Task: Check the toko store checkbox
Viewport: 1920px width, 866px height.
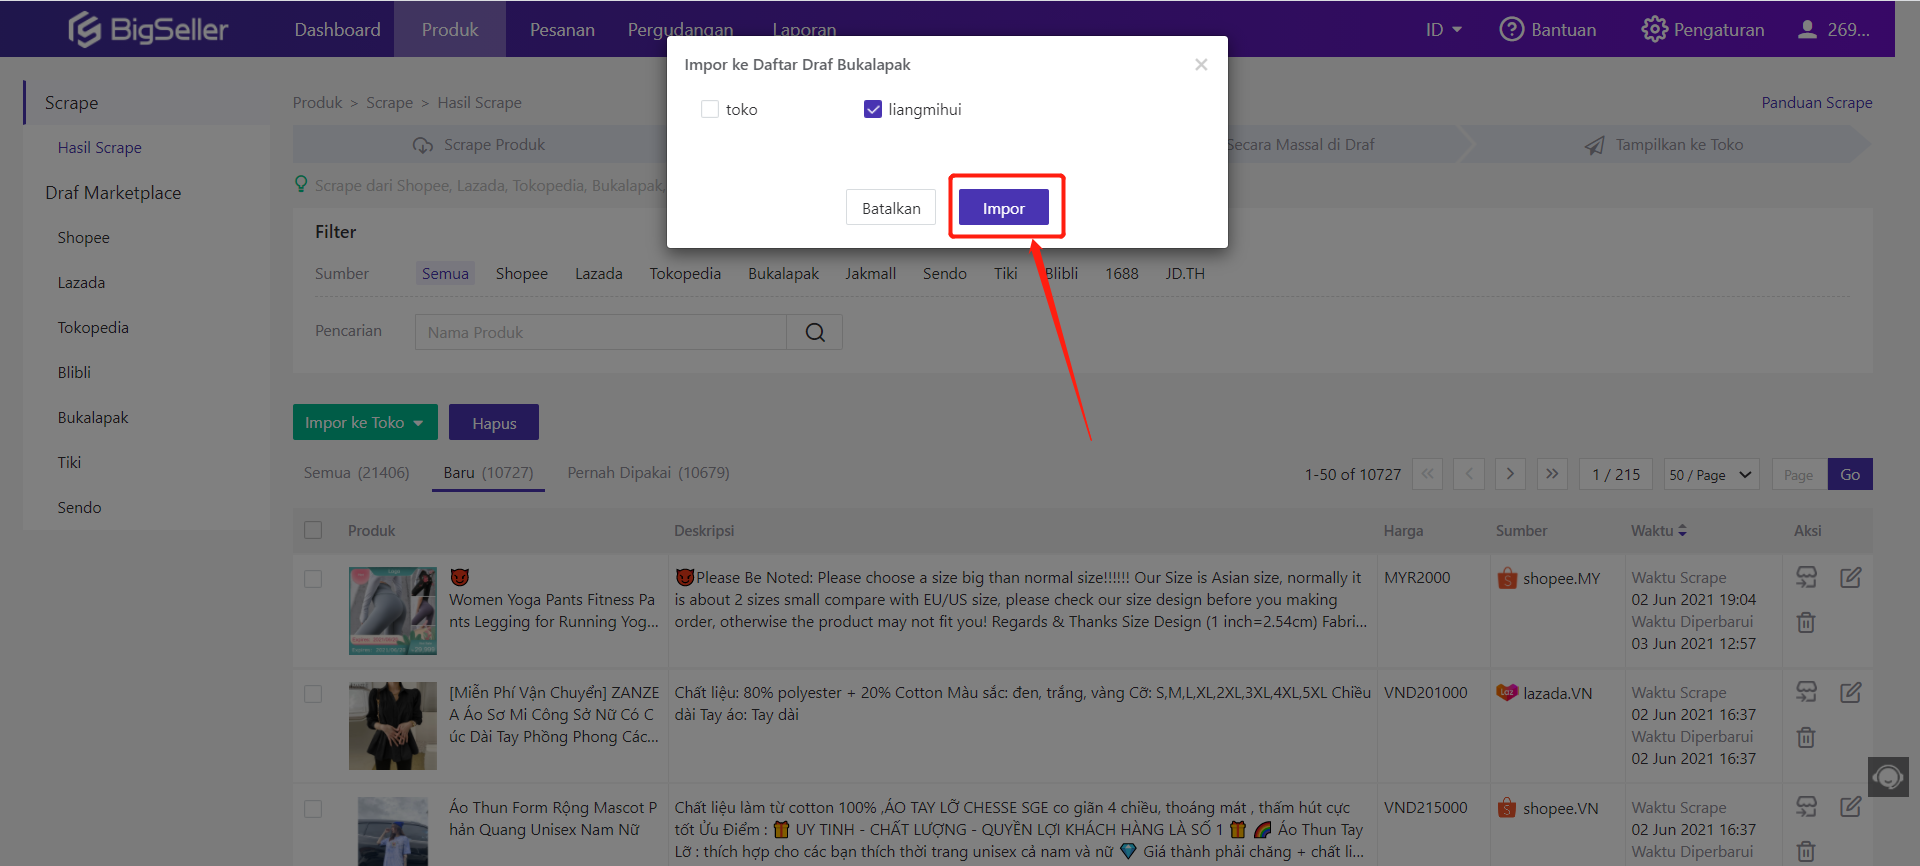Action: (x=710, y=109)
